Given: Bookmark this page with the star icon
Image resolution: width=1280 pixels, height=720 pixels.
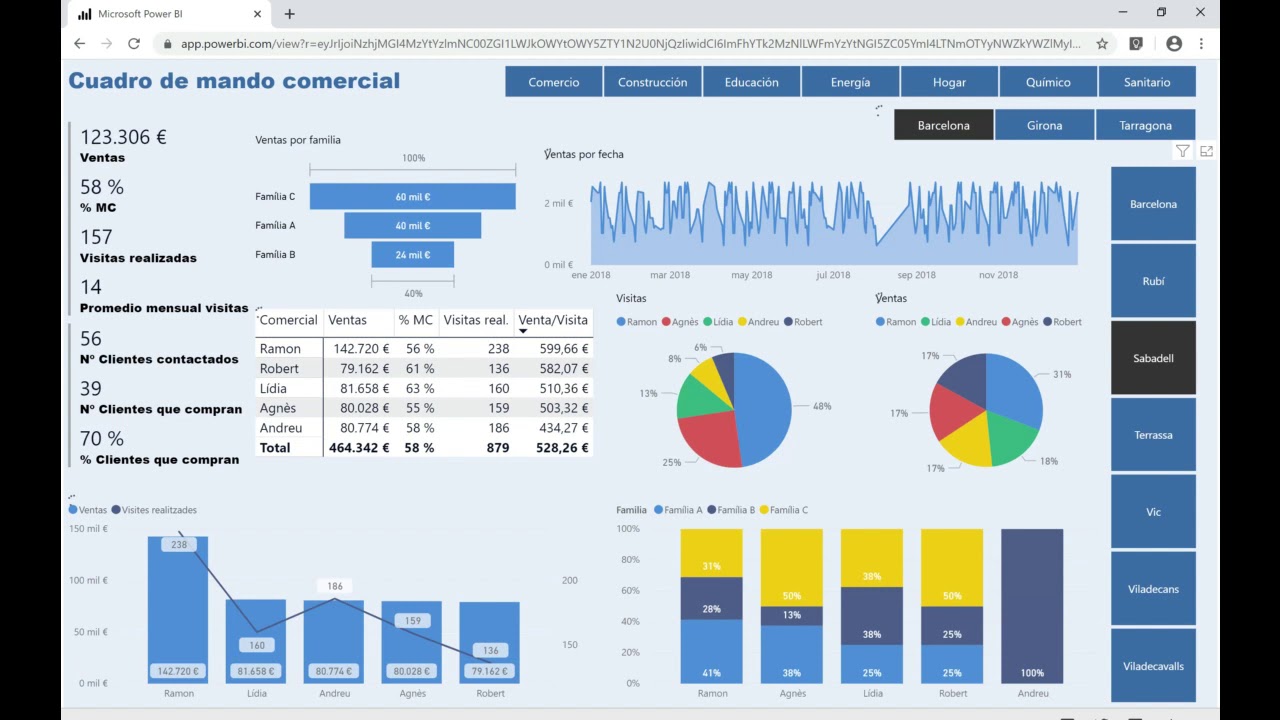Looking at the screenshot, I should [x=1102, y=44].
